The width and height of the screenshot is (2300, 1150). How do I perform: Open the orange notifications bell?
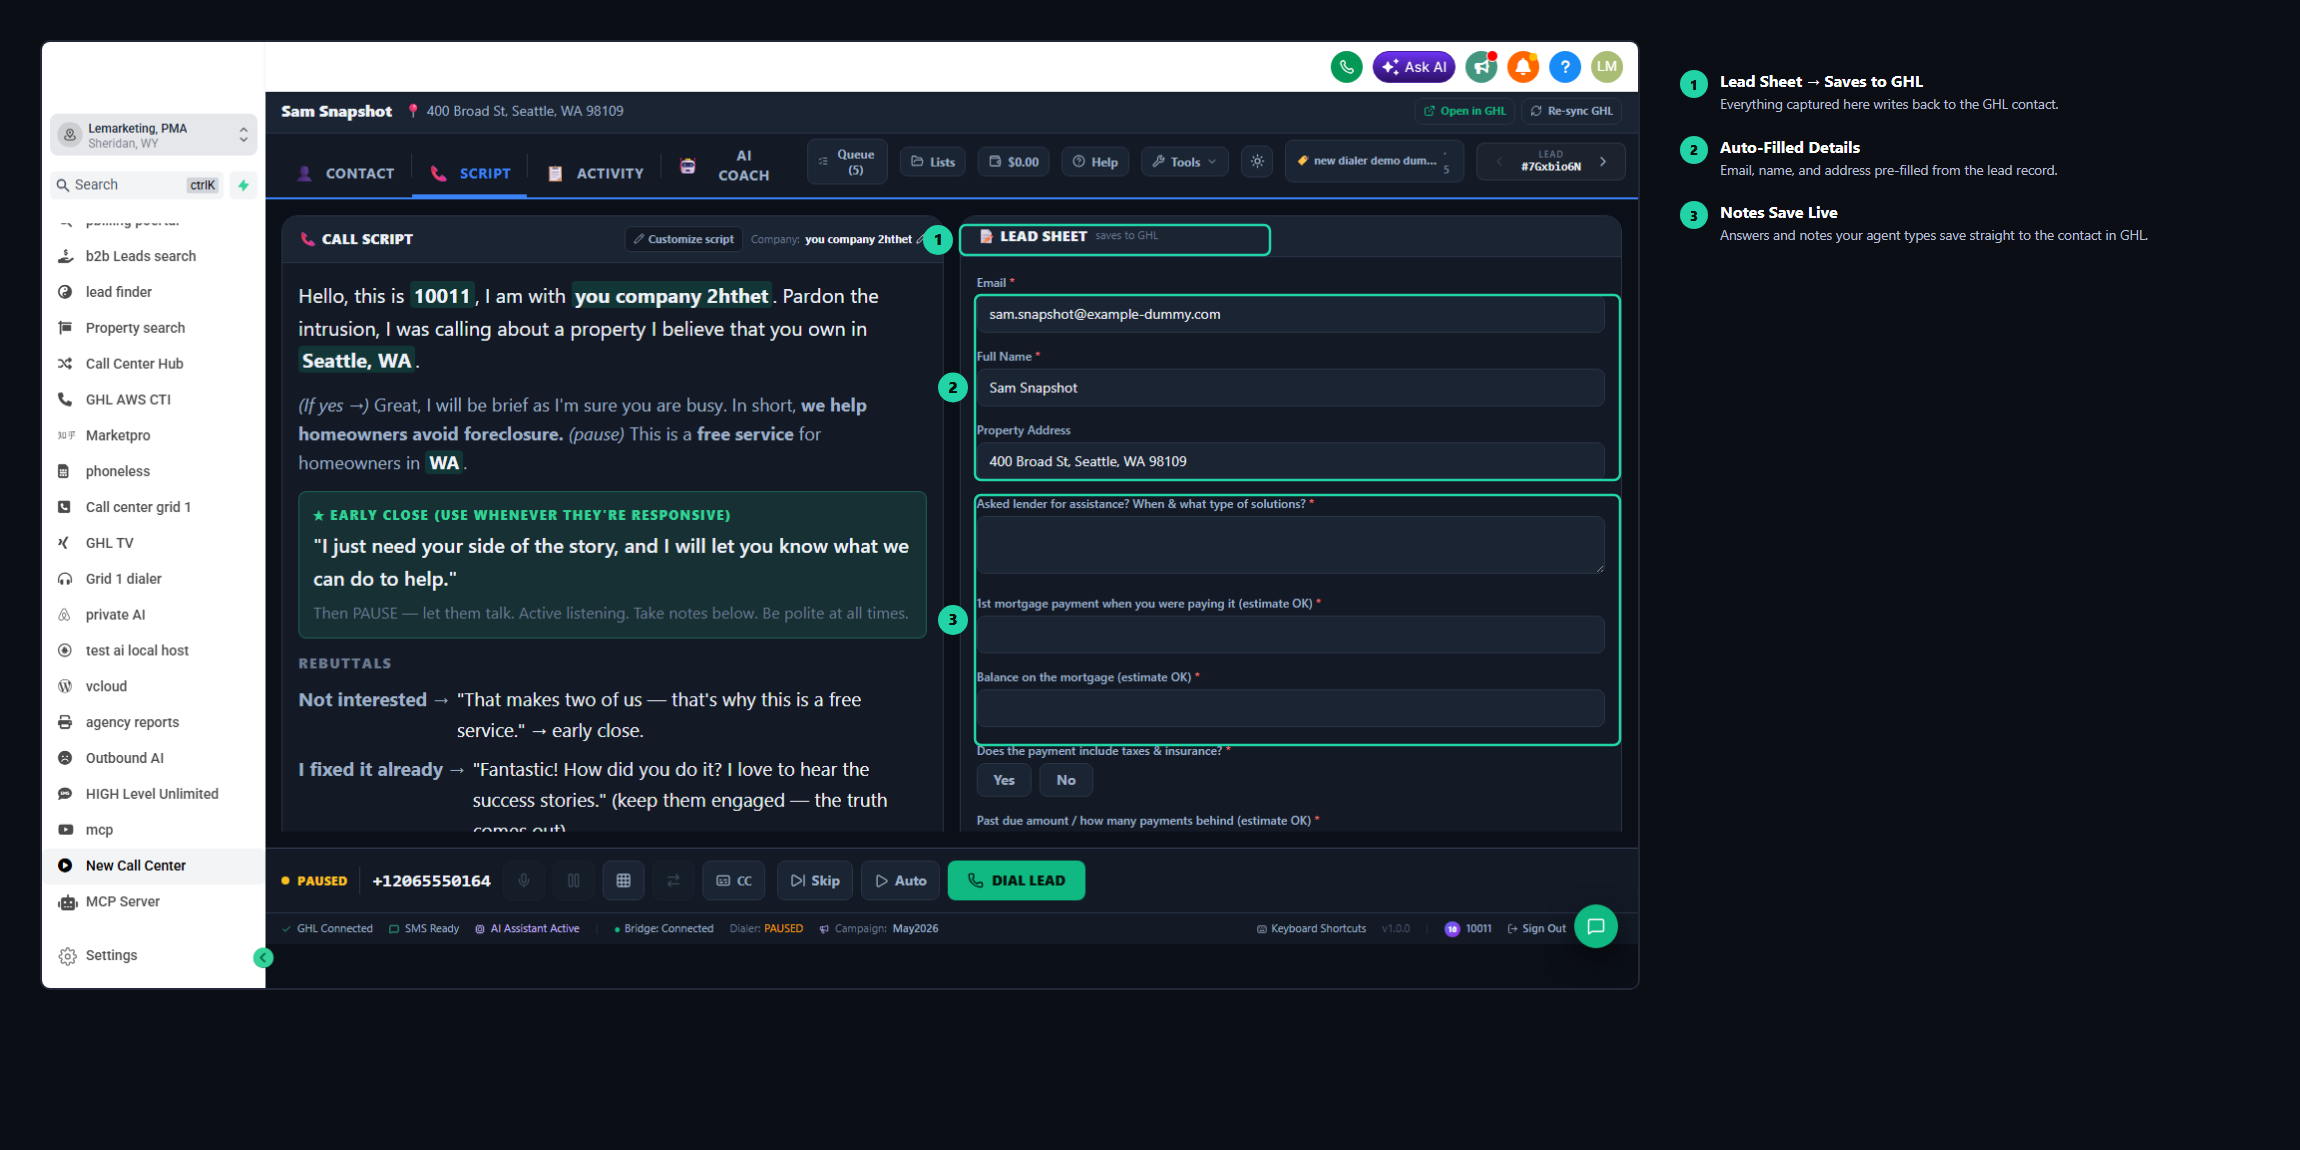coord(1523,67)
